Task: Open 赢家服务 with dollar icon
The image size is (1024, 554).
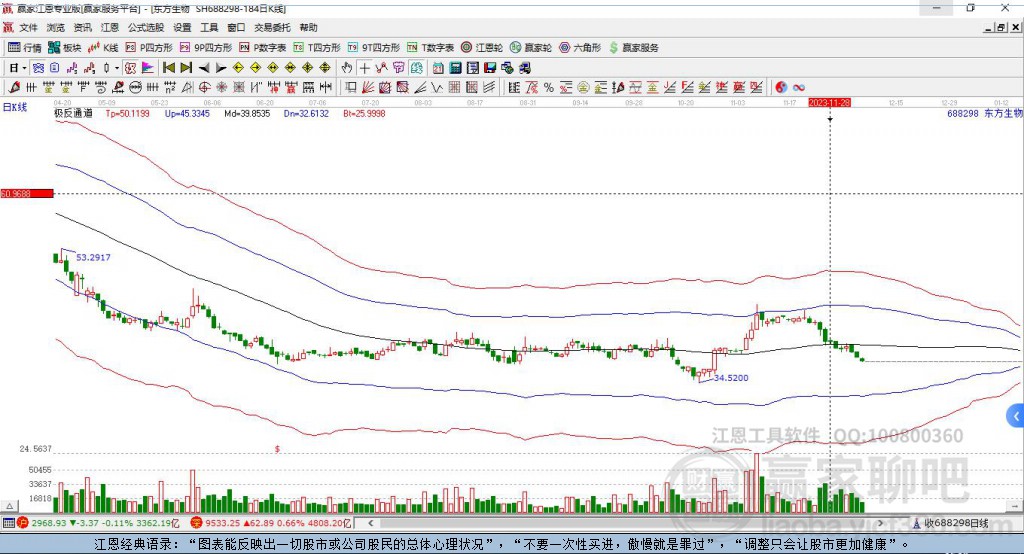Action: pos(633,48)
